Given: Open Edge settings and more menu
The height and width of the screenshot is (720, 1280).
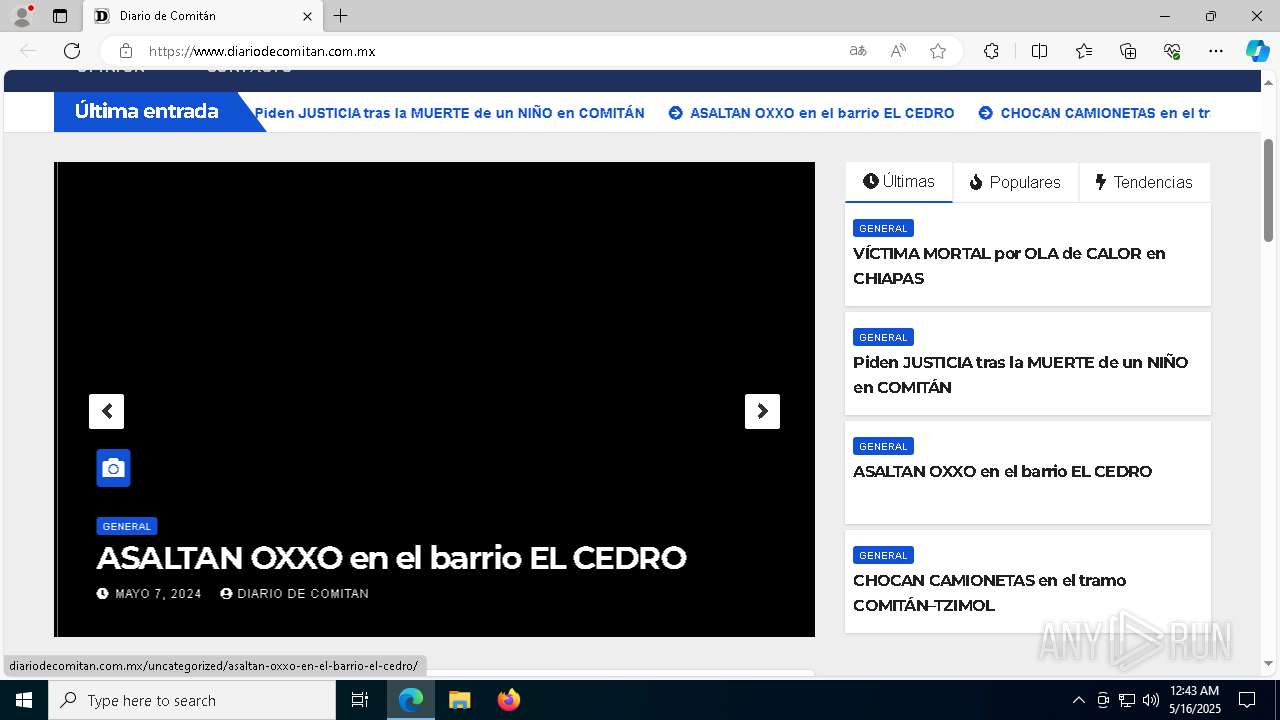Looking at the screenshot, I should [1216, 51].
